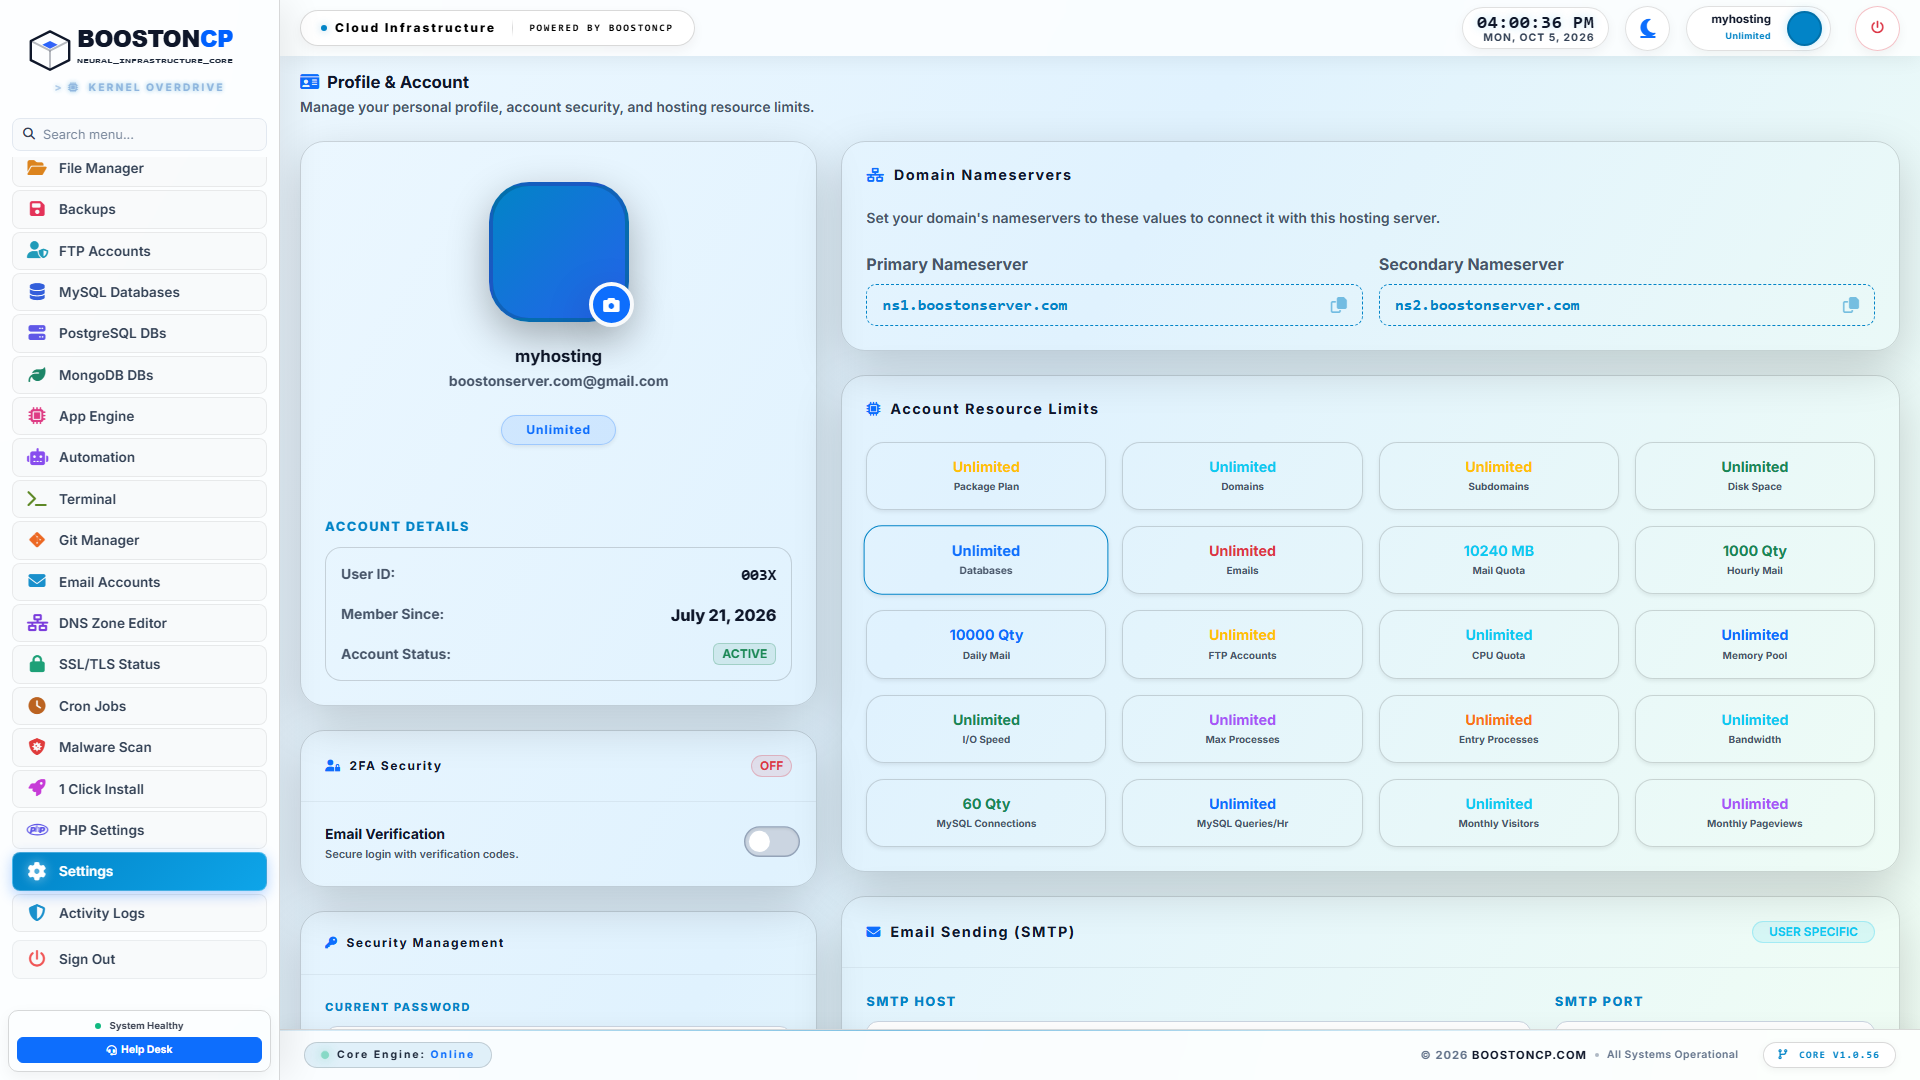Copy the primary nameserver value
The width and height of the screenshot is (1920, 1080).
coord(1338,305)
